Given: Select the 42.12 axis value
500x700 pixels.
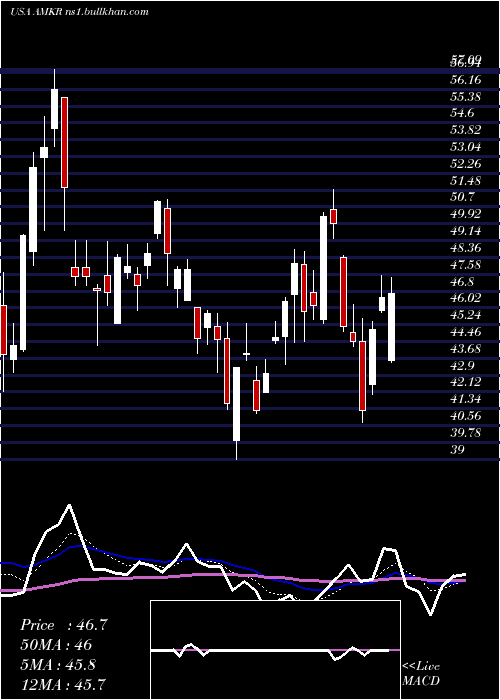Looking at the screenshot, I should pos(466,382).
